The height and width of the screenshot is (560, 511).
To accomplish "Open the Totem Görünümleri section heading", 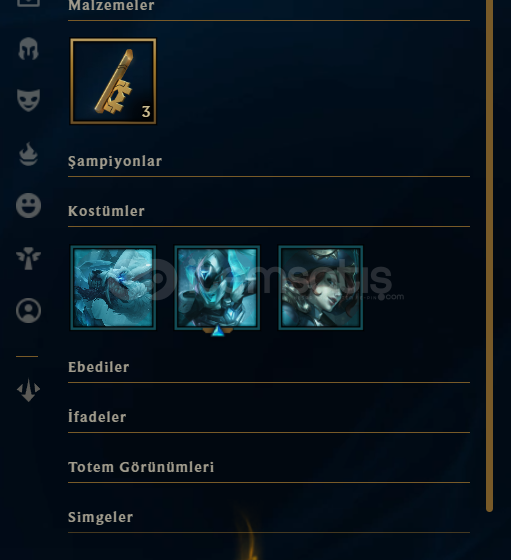I will click(x=141, y=467).
